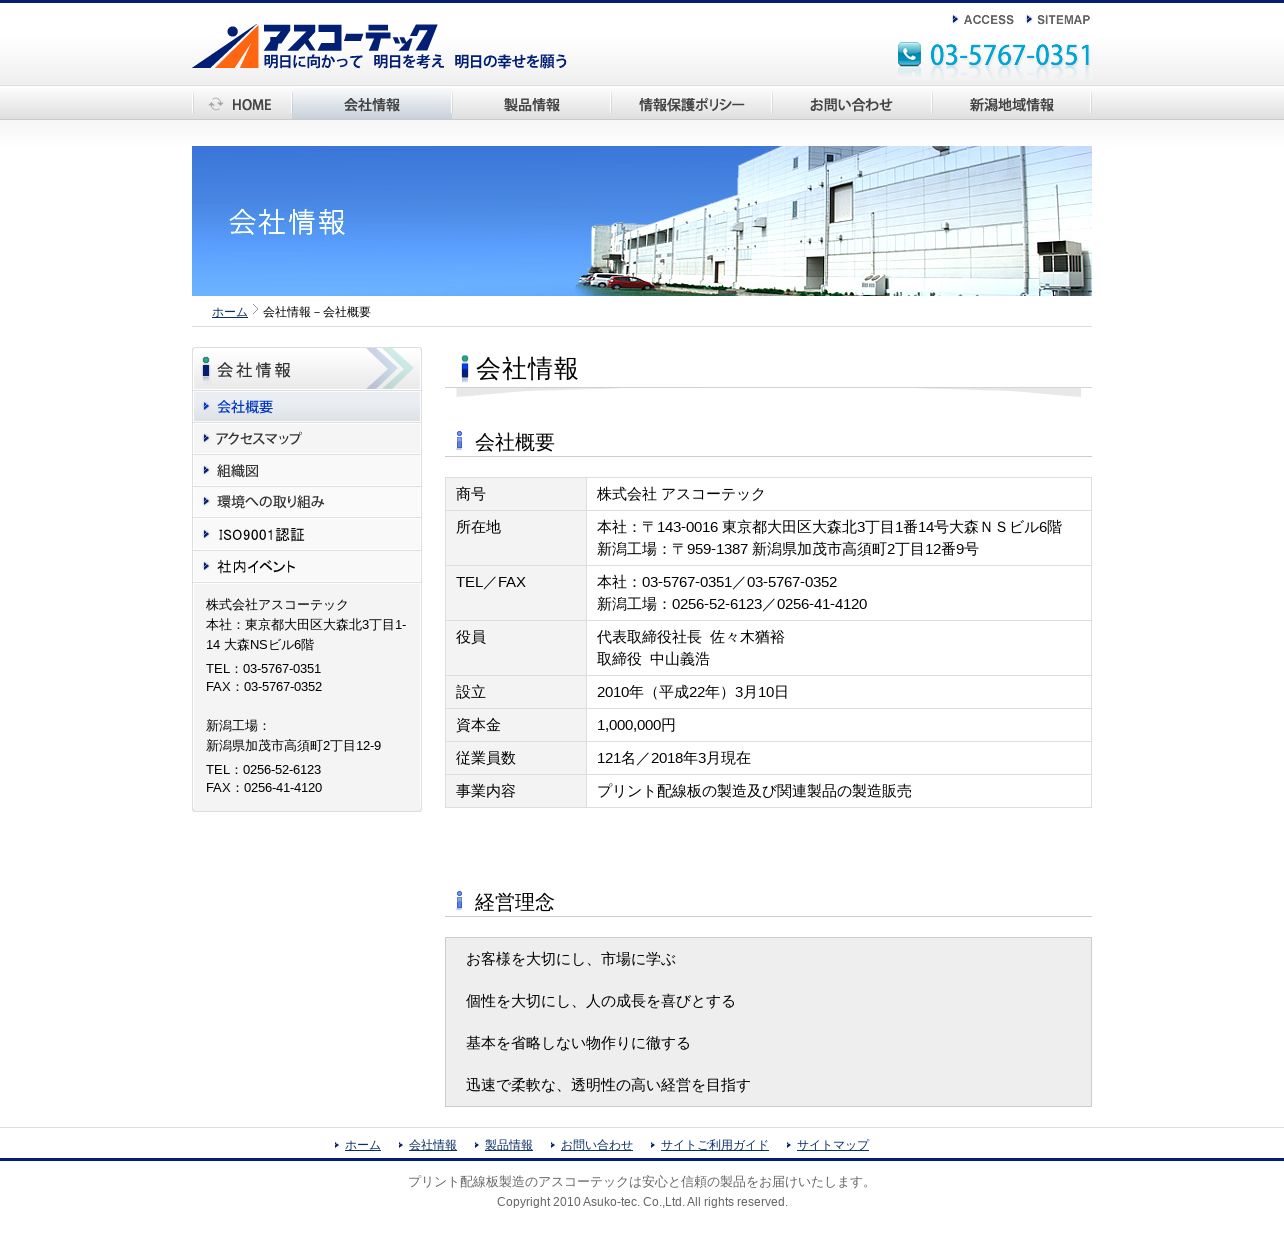Click the プリント配線板の製造及び関連製品の製造販売 cell
This screenshot has width=1284, height=1238.
pos(838,791)
